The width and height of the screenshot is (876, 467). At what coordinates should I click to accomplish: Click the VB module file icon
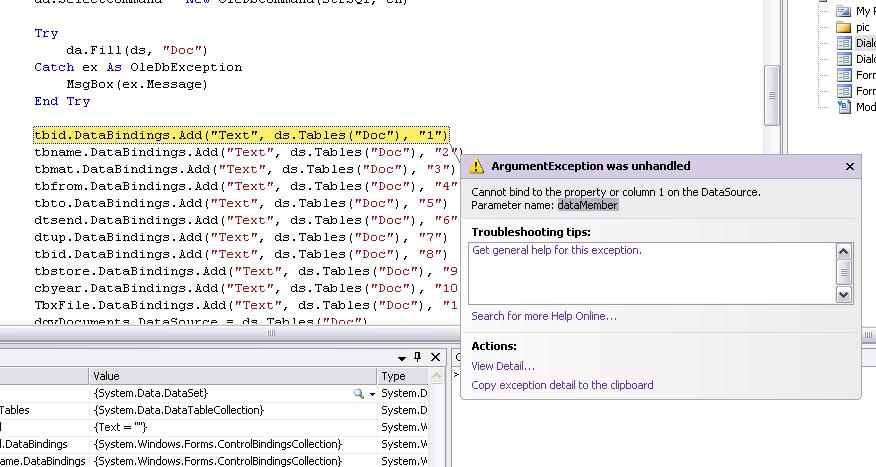843,107
